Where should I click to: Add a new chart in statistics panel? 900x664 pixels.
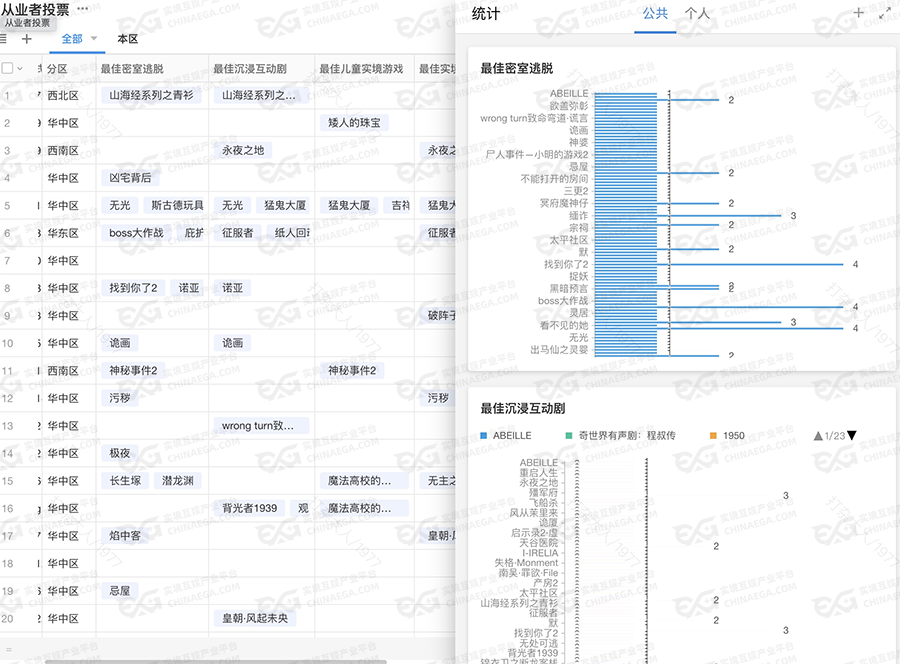pos(858,14)
